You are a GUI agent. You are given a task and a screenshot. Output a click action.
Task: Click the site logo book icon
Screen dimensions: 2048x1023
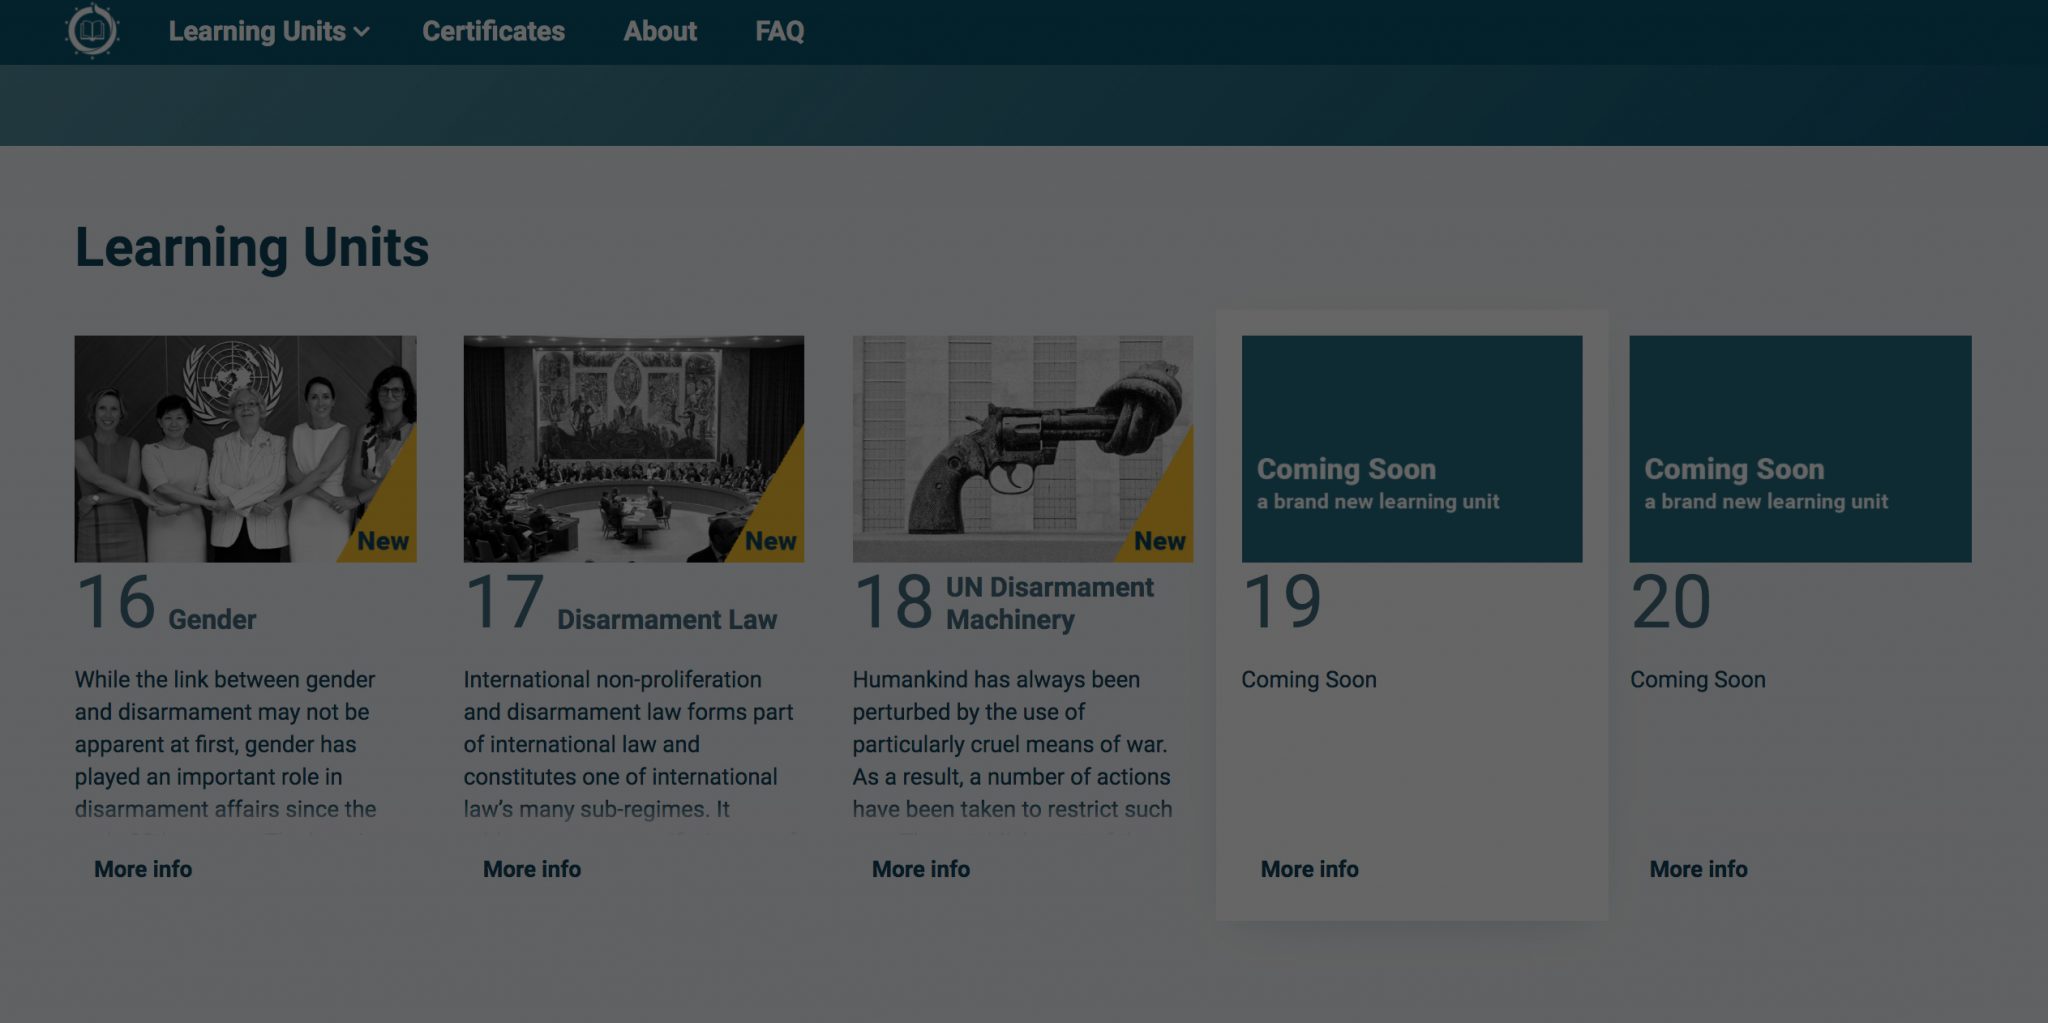[x=92, y=31]
